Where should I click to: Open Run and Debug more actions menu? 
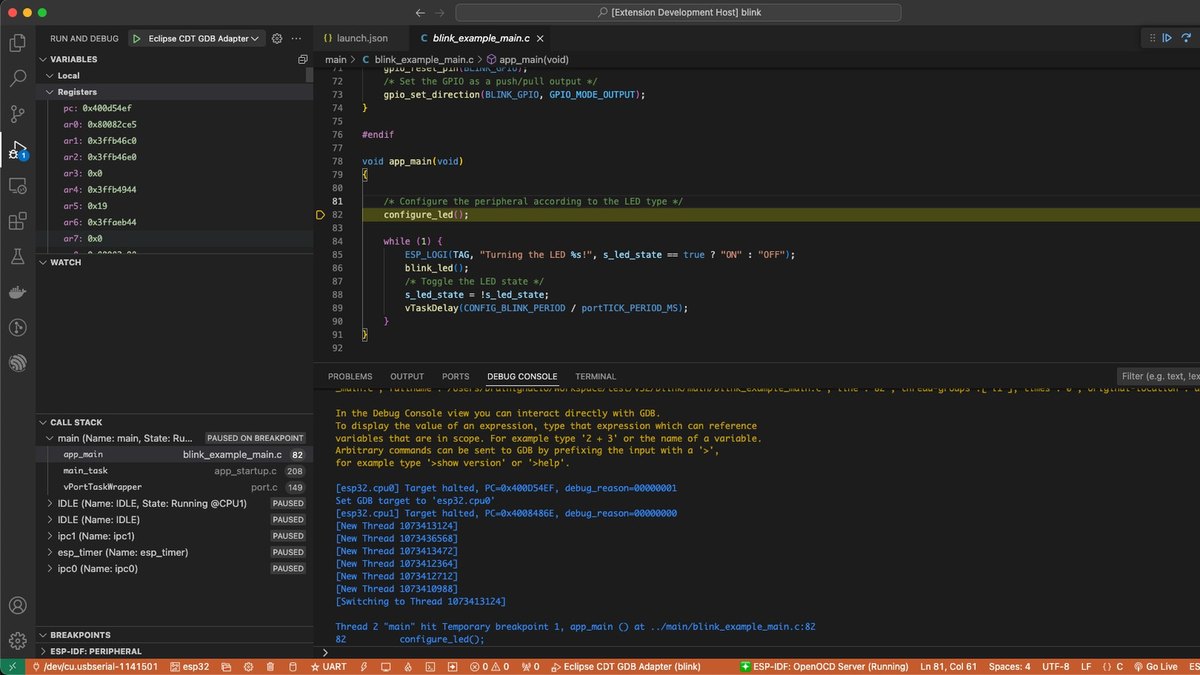point(297,38)
